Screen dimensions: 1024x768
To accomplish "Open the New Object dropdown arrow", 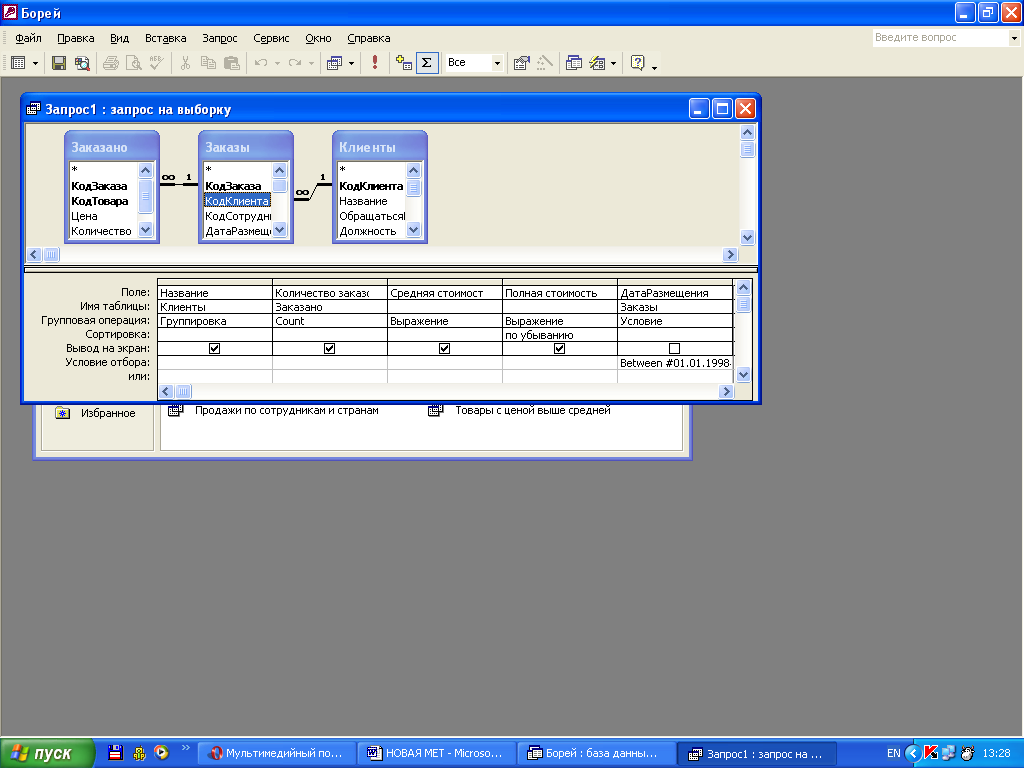I will [613, 63].
